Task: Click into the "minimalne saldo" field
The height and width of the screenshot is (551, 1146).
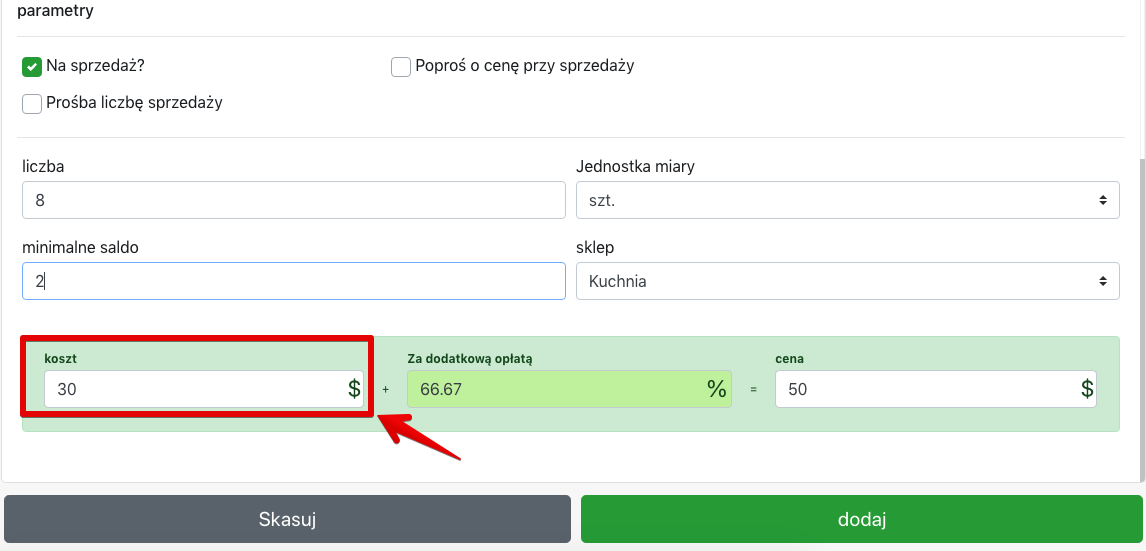Action: (x=293, y=281)
